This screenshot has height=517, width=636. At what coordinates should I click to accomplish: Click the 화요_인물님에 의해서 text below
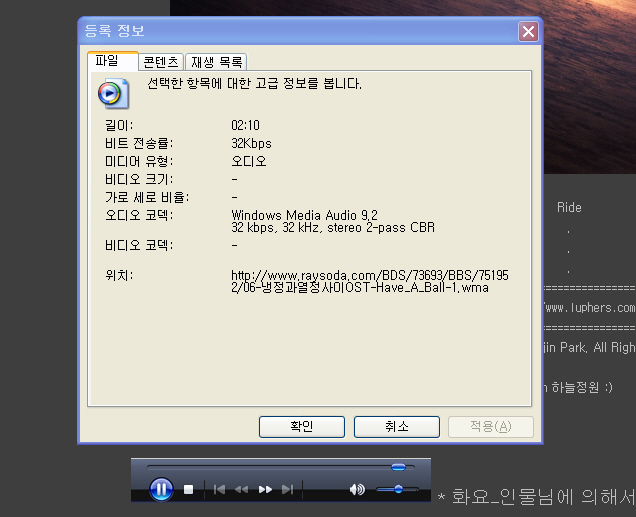pyautogui.click(x=544, y=497)
